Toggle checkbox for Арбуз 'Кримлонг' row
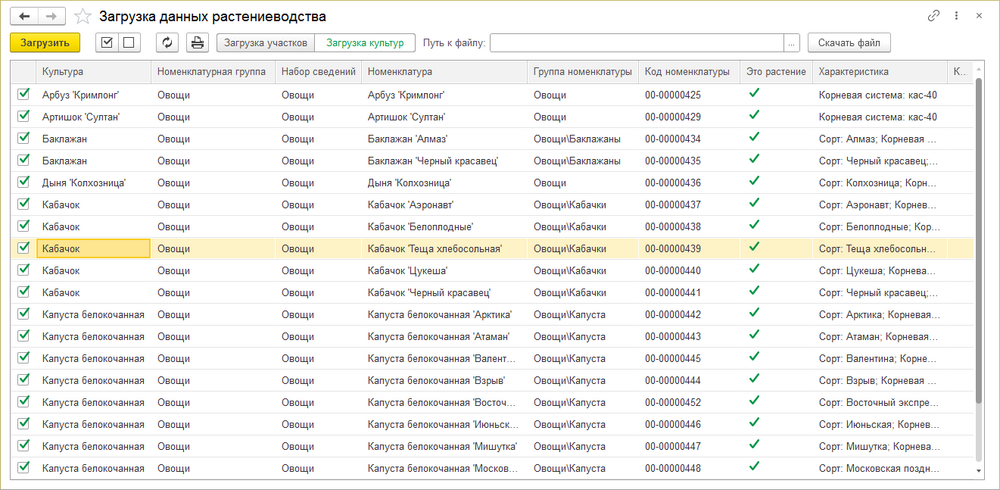The width and height of the screenshot is (1000, 490). 24,94
